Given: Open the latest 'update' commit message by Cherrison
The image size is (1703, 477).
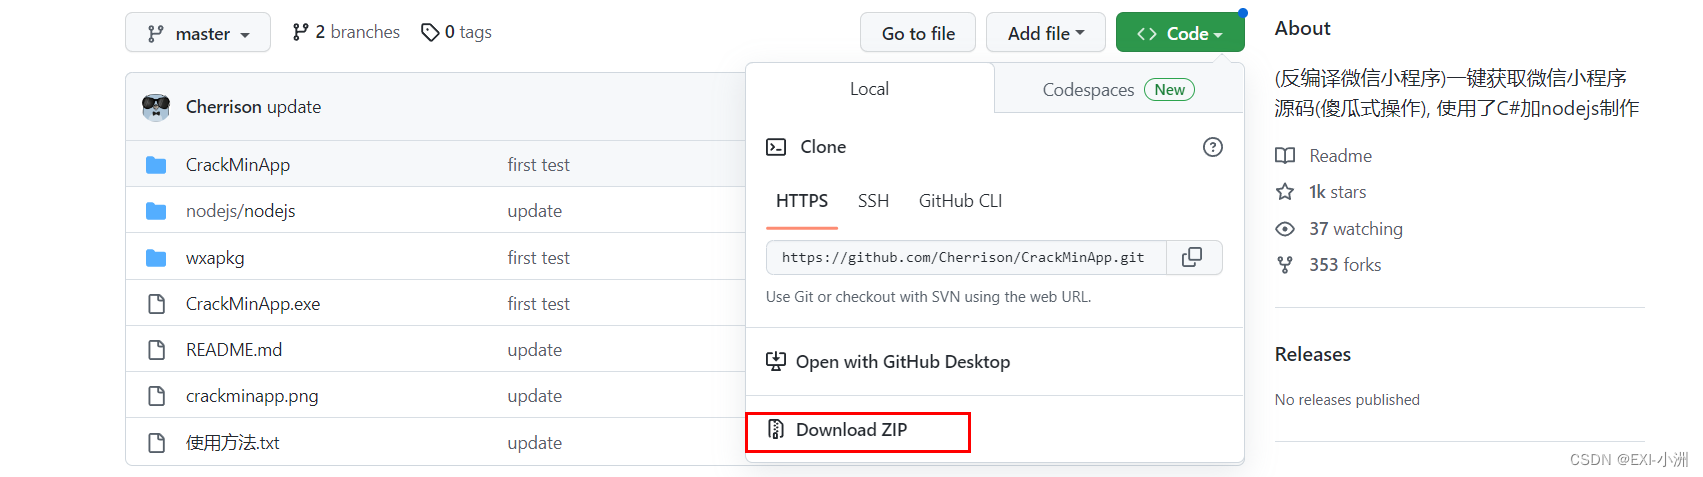Looking at the screenshot, I should (294, 107).
